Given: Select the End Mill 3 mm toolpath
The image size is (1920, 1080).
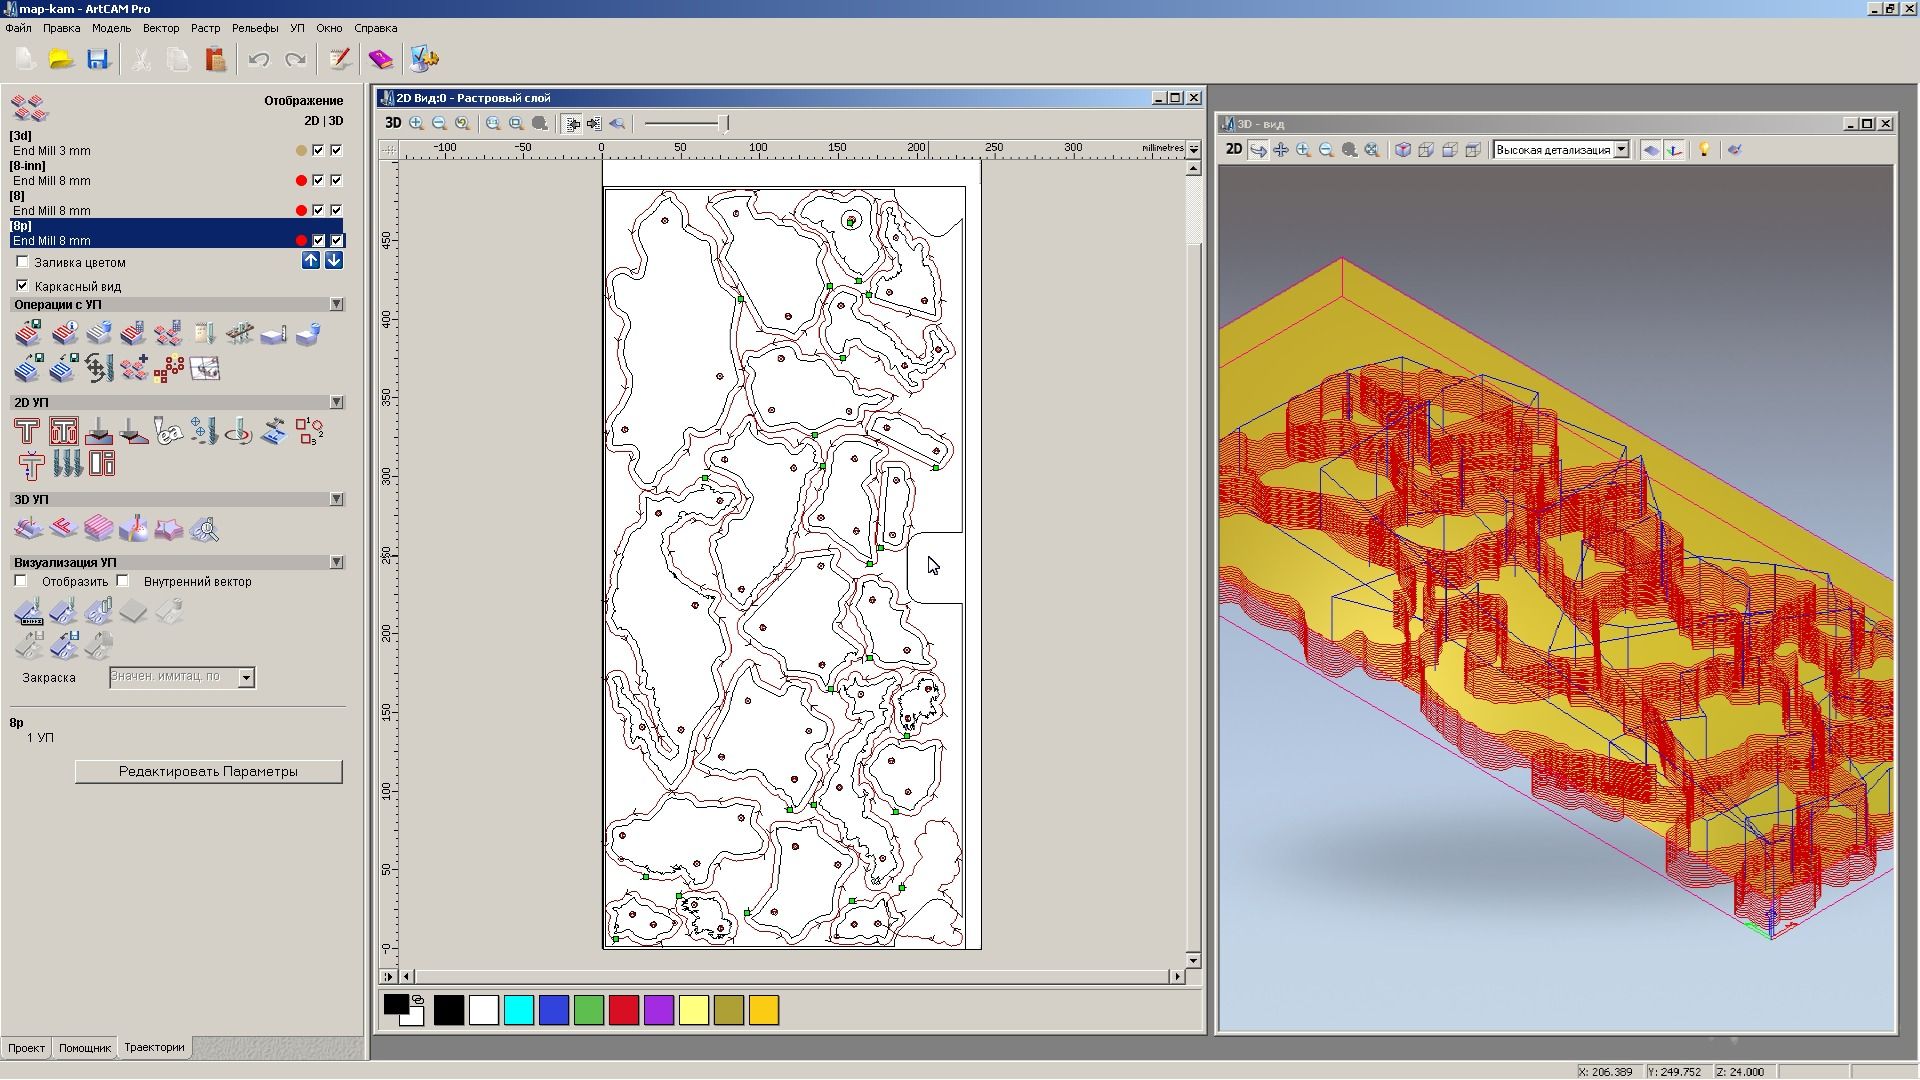Looking at the screenshot, I should (x=52, y=151).
